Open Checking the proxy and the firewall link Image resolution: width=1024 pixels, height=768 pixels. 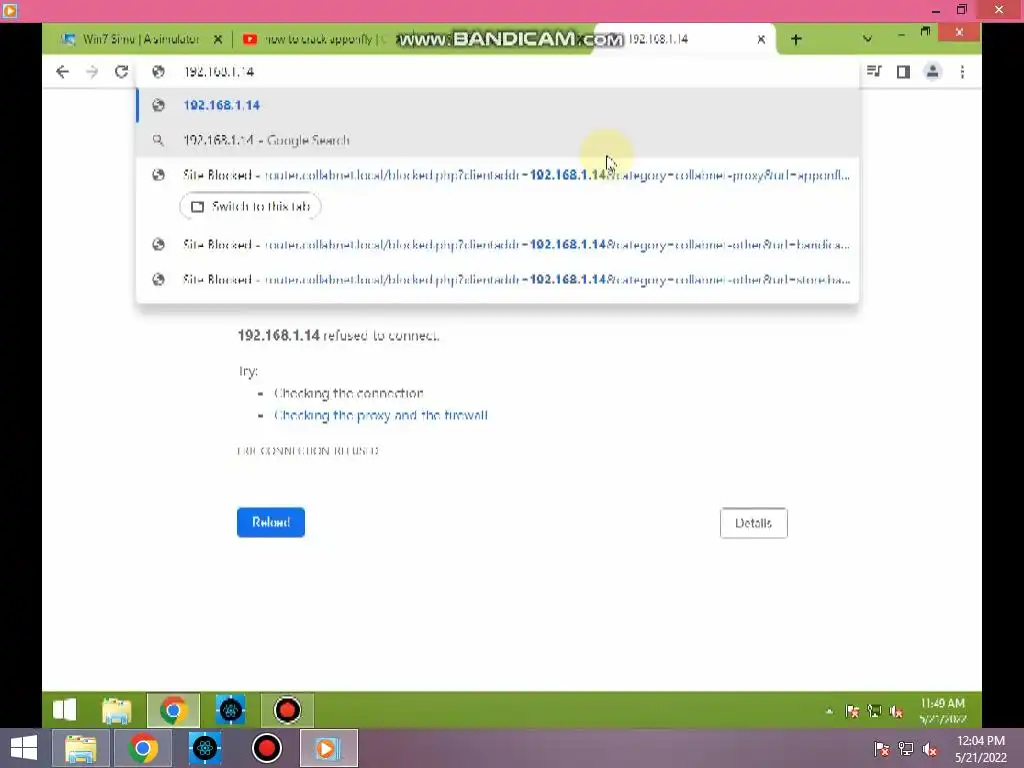tap(381, 415)
